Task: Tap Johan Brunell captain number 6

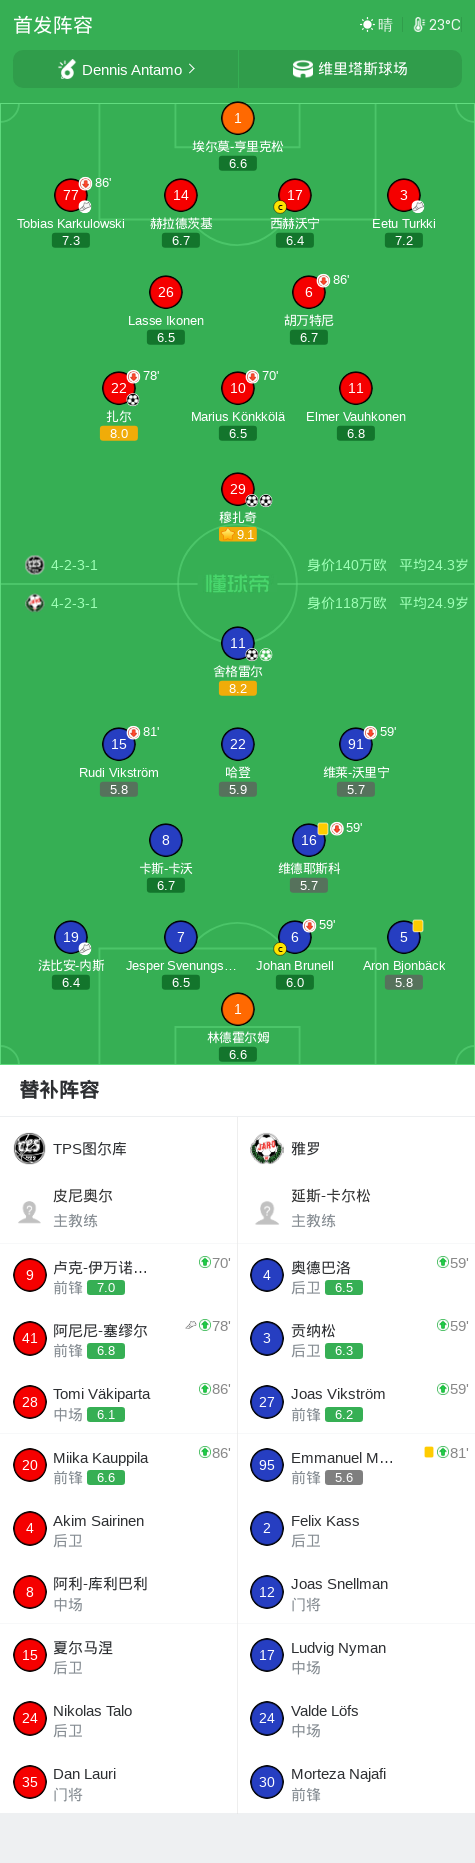Action: [295, 937]
